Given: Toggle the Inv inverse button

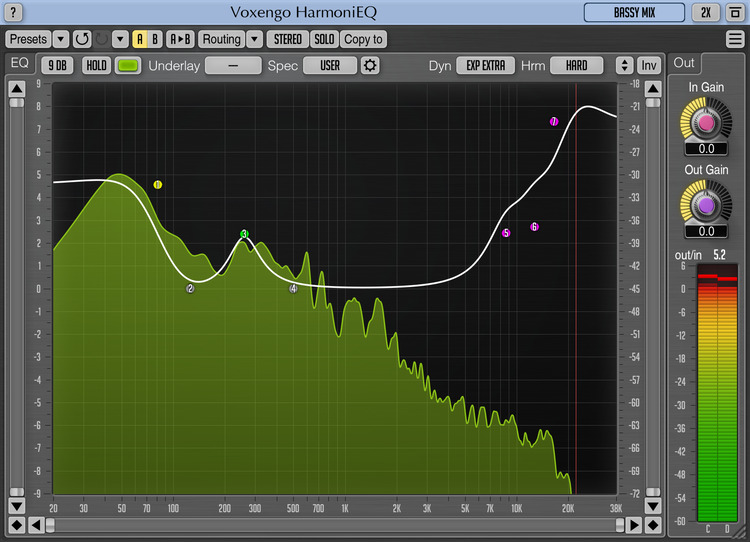Looking at the screenshot, I should (649, 66).
